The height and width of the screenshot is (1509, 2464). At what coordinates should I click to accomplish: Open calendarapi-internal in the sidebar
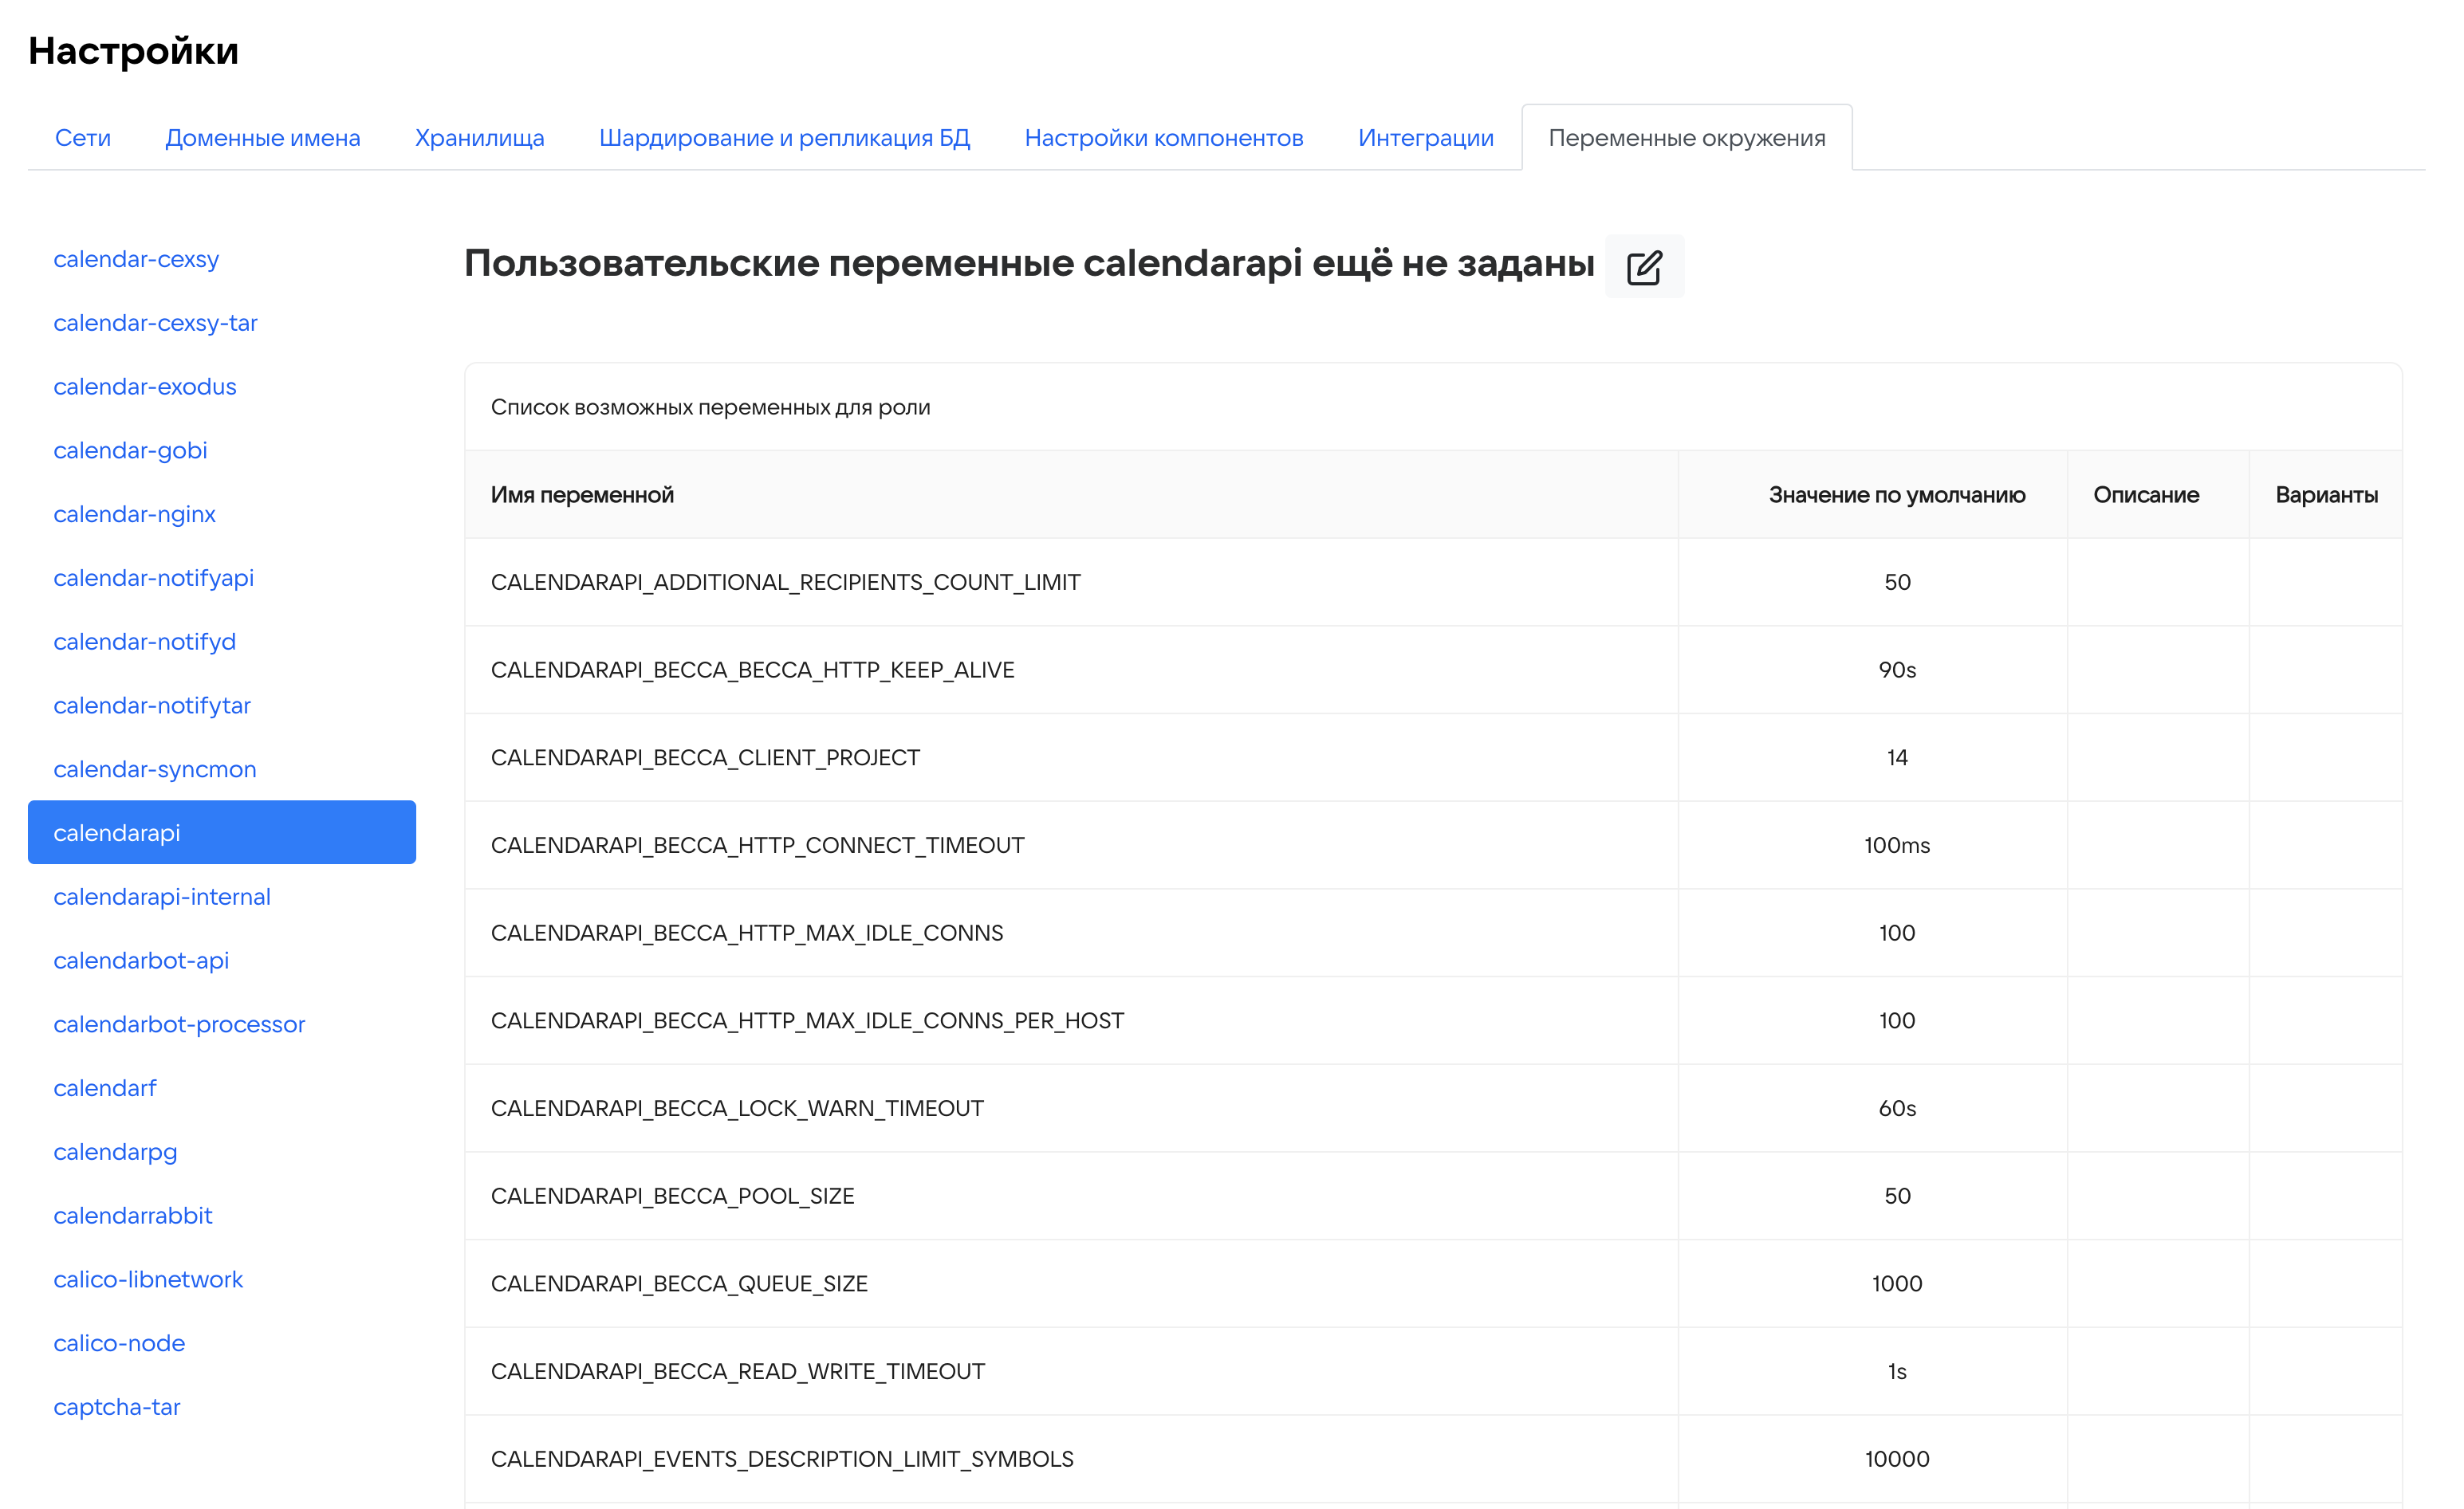click(x=162, y=897)
